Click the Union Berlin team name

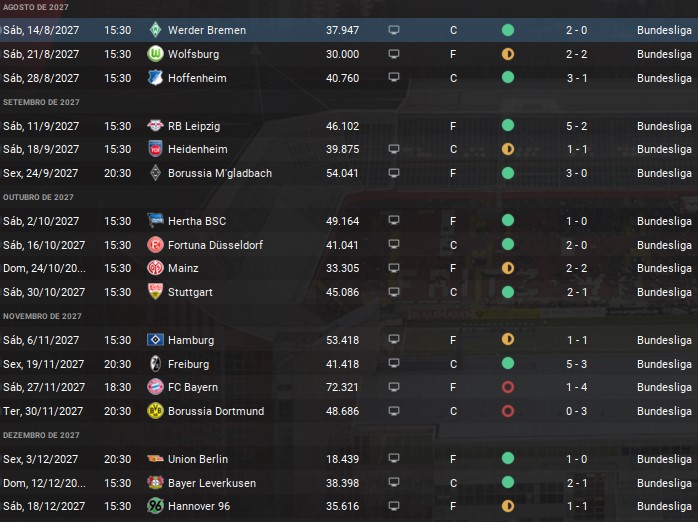pyautogui.click(x=198, y=459)
